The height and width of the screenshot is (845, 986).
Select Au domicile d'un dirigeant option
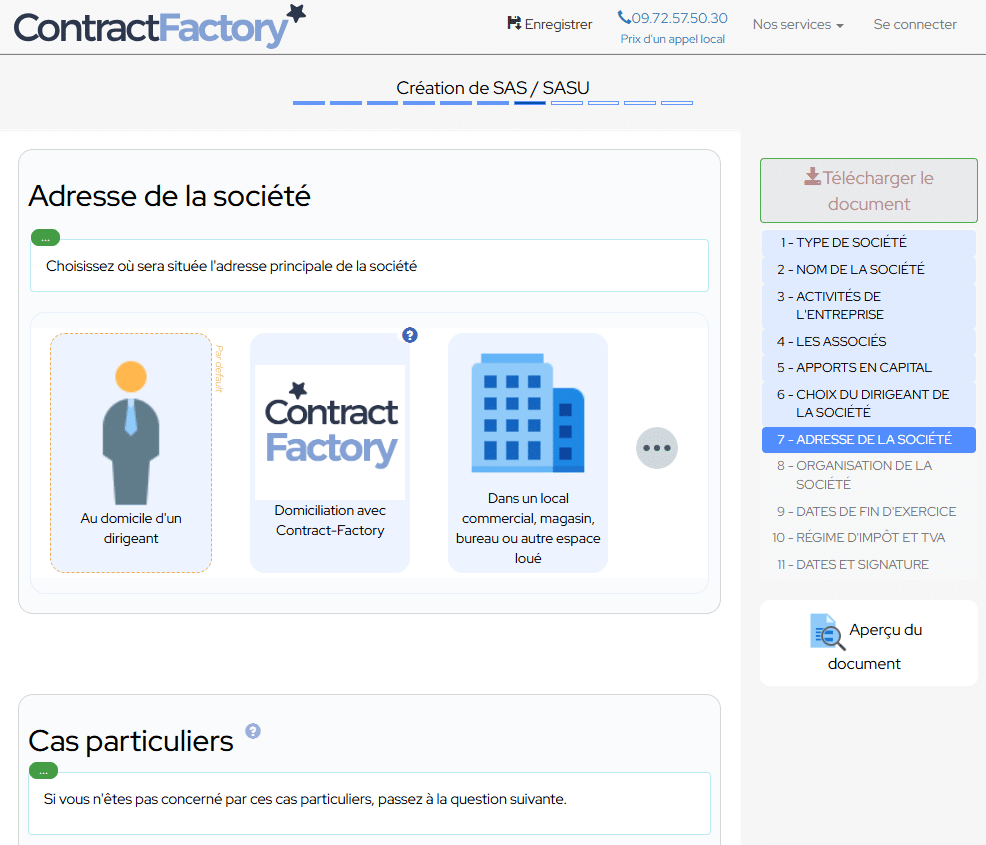(131, 452)
